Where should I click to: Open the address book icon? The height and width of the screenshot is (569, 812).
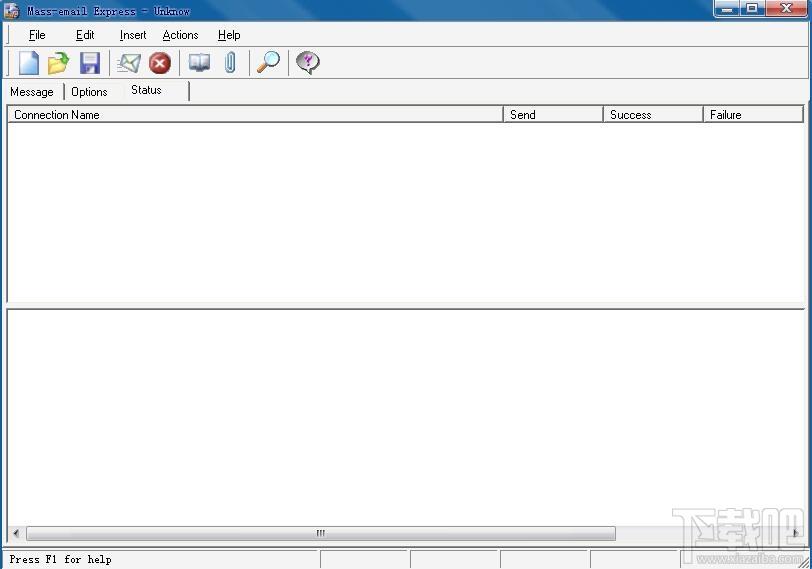coord(199,63)
